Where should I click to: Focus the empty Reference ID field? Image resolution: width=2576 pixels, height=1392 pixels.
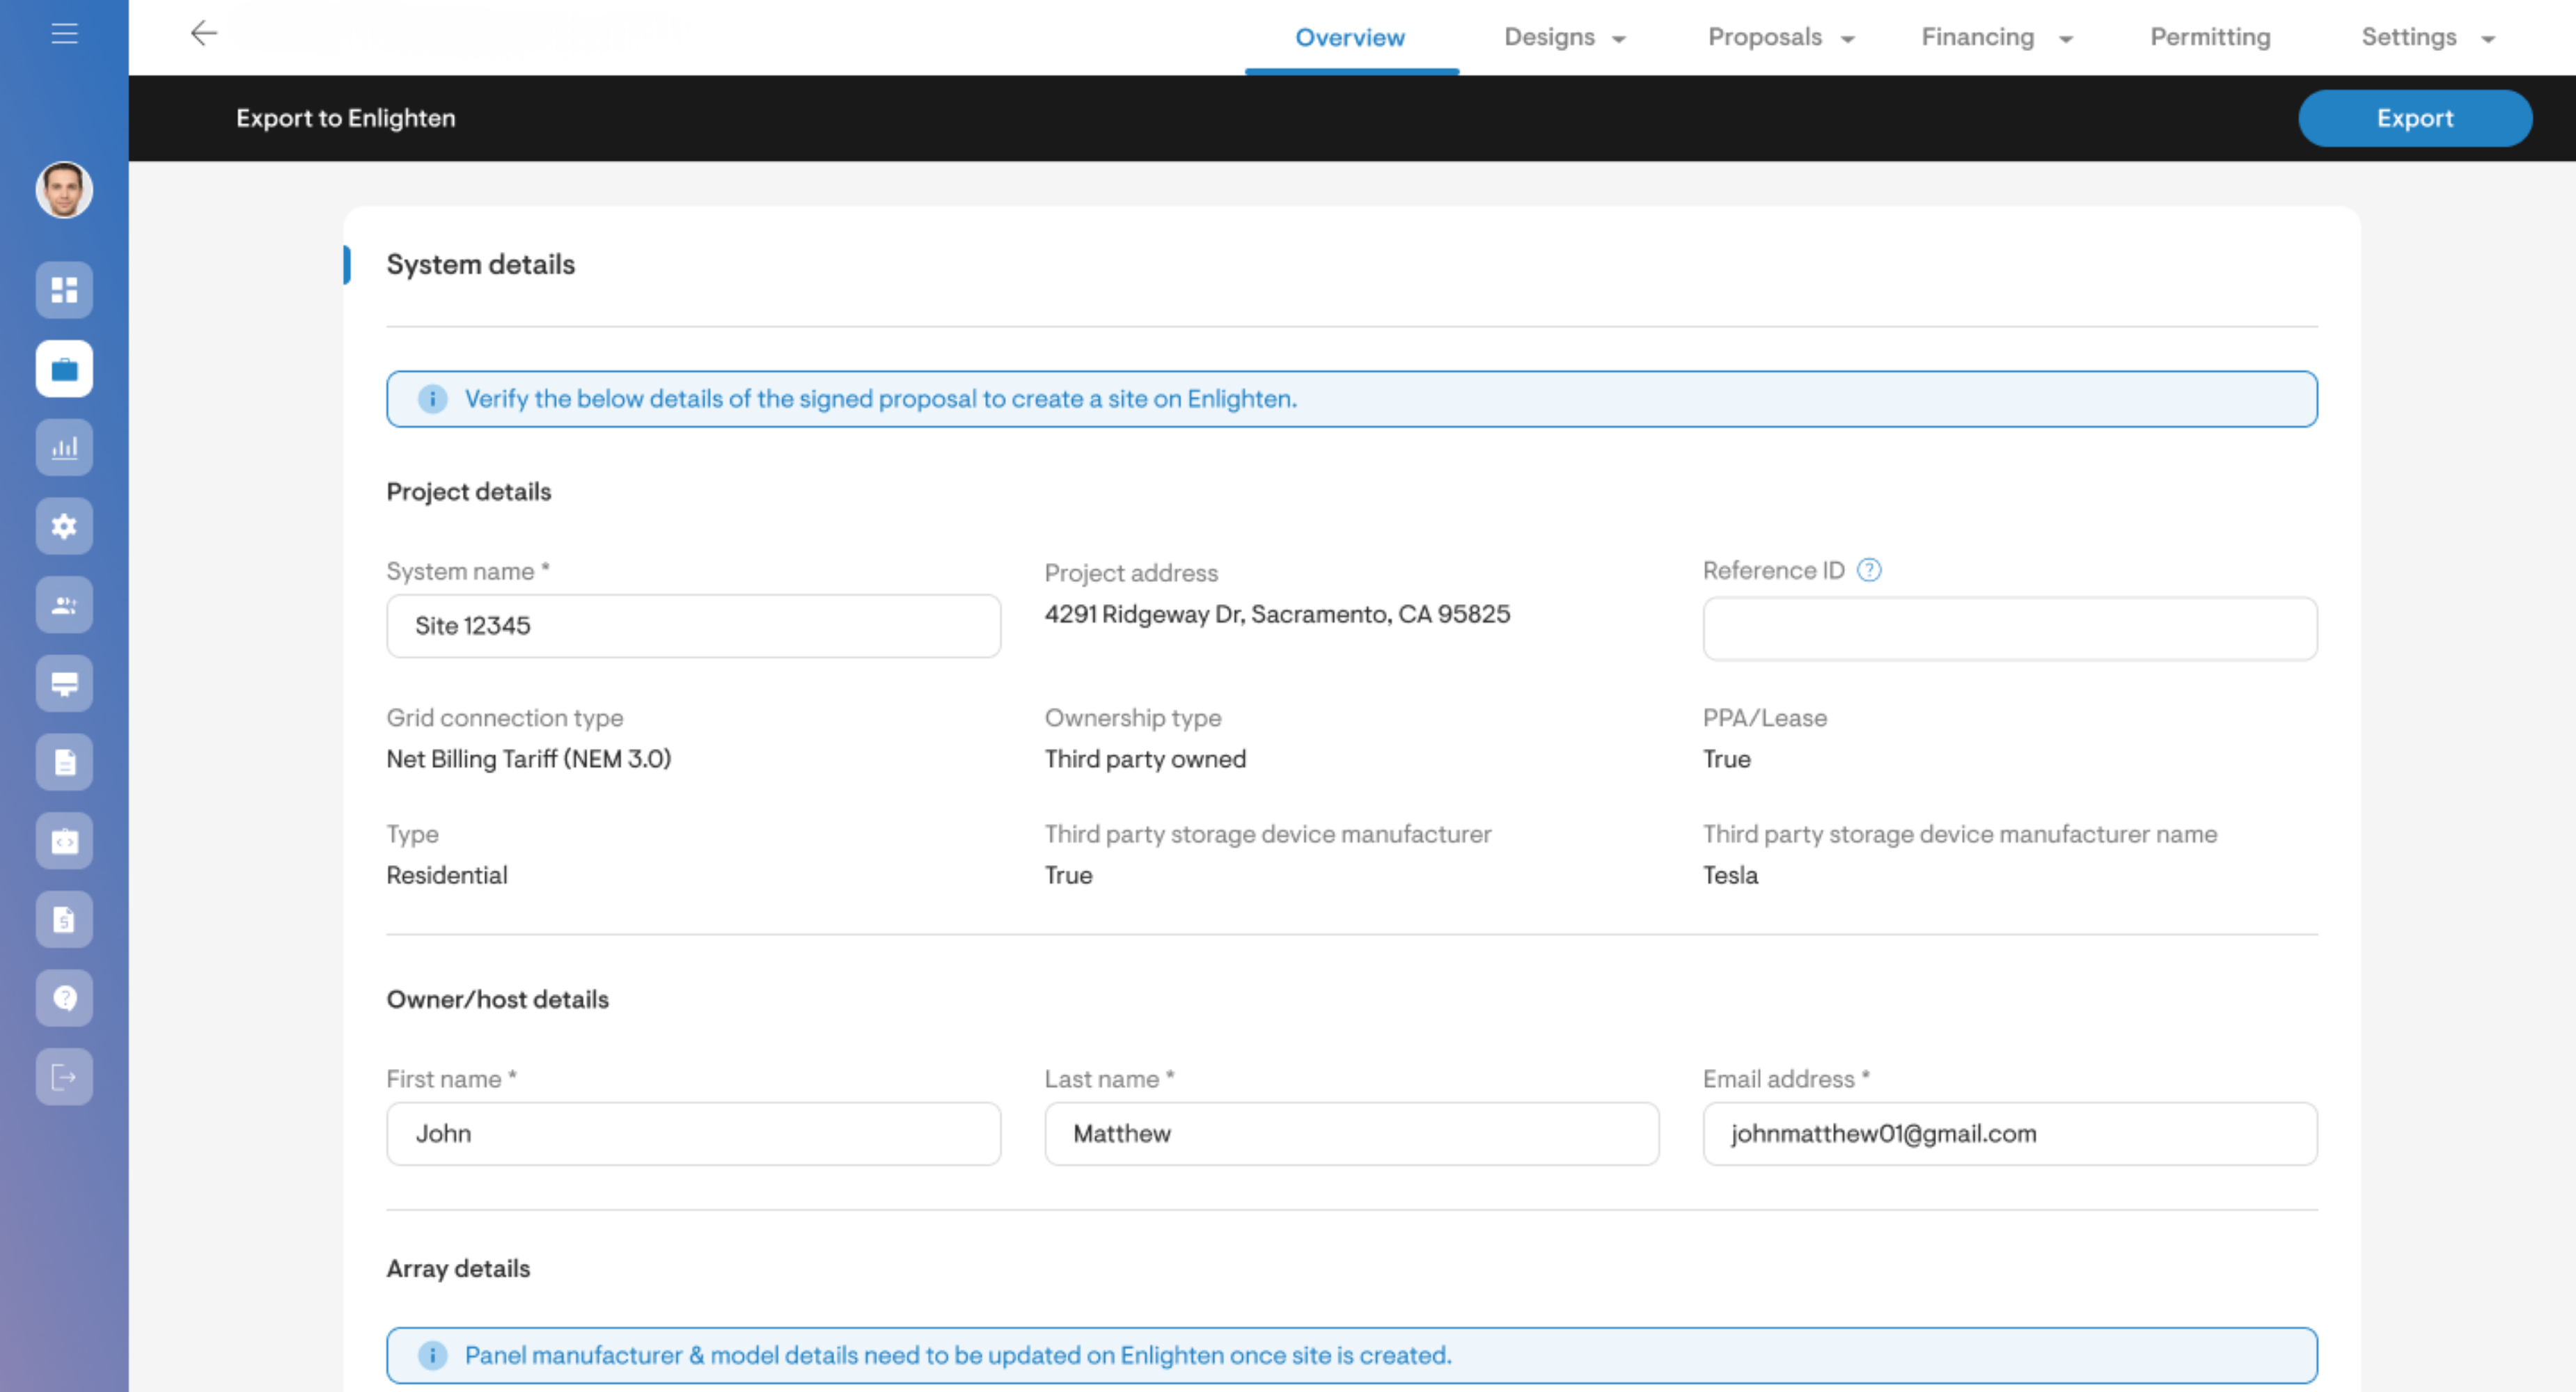coord(2010,629)
